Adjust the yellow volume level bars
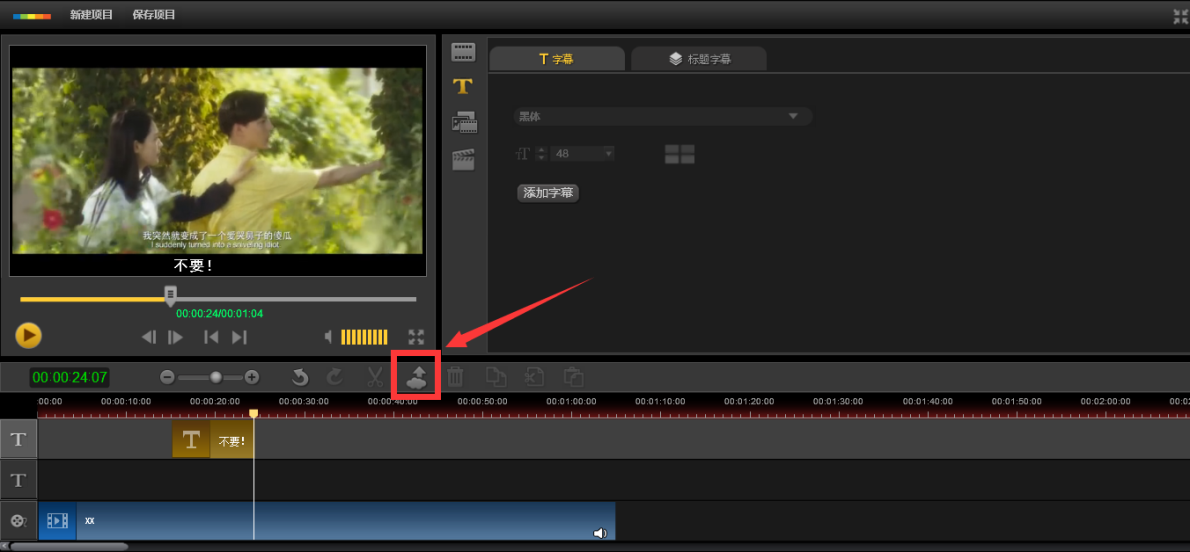Viewport: 1190px width, 552px height. [364, 337]
